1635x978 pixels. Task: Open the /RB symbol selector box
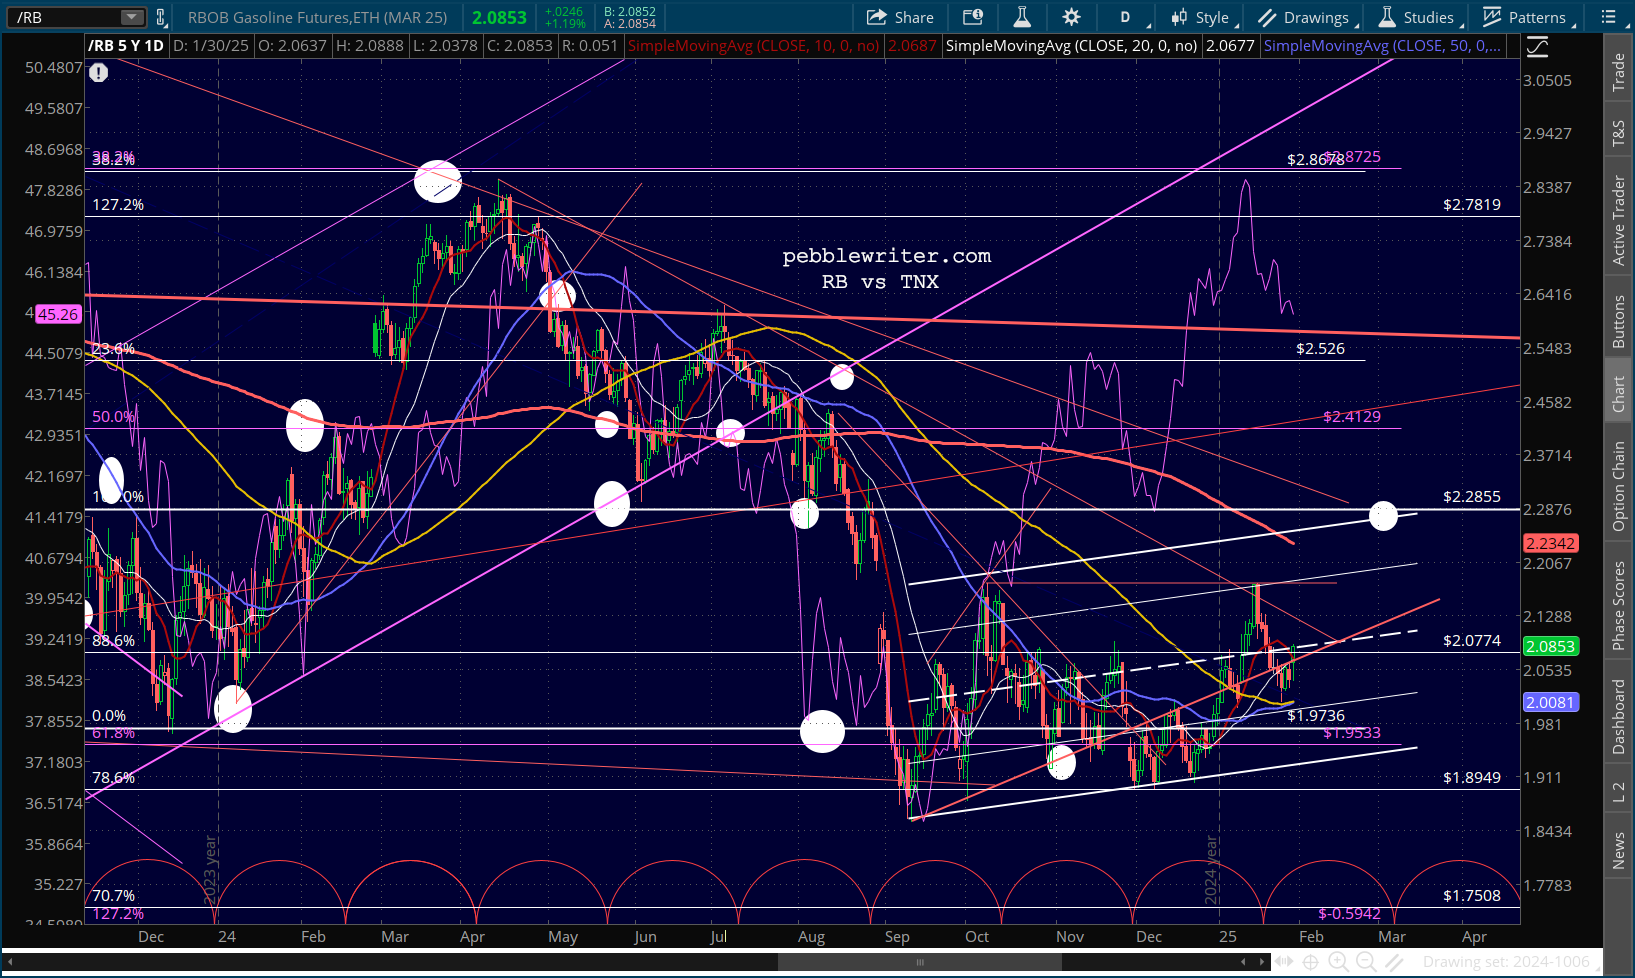(x=74, y=17)
